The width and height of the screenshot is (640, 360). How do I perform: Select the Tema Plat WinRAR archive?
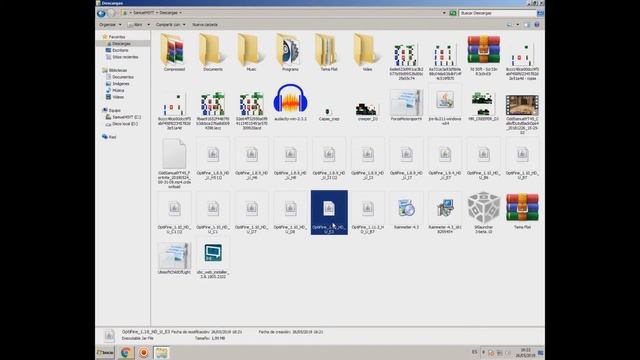(x=522, y=210)
